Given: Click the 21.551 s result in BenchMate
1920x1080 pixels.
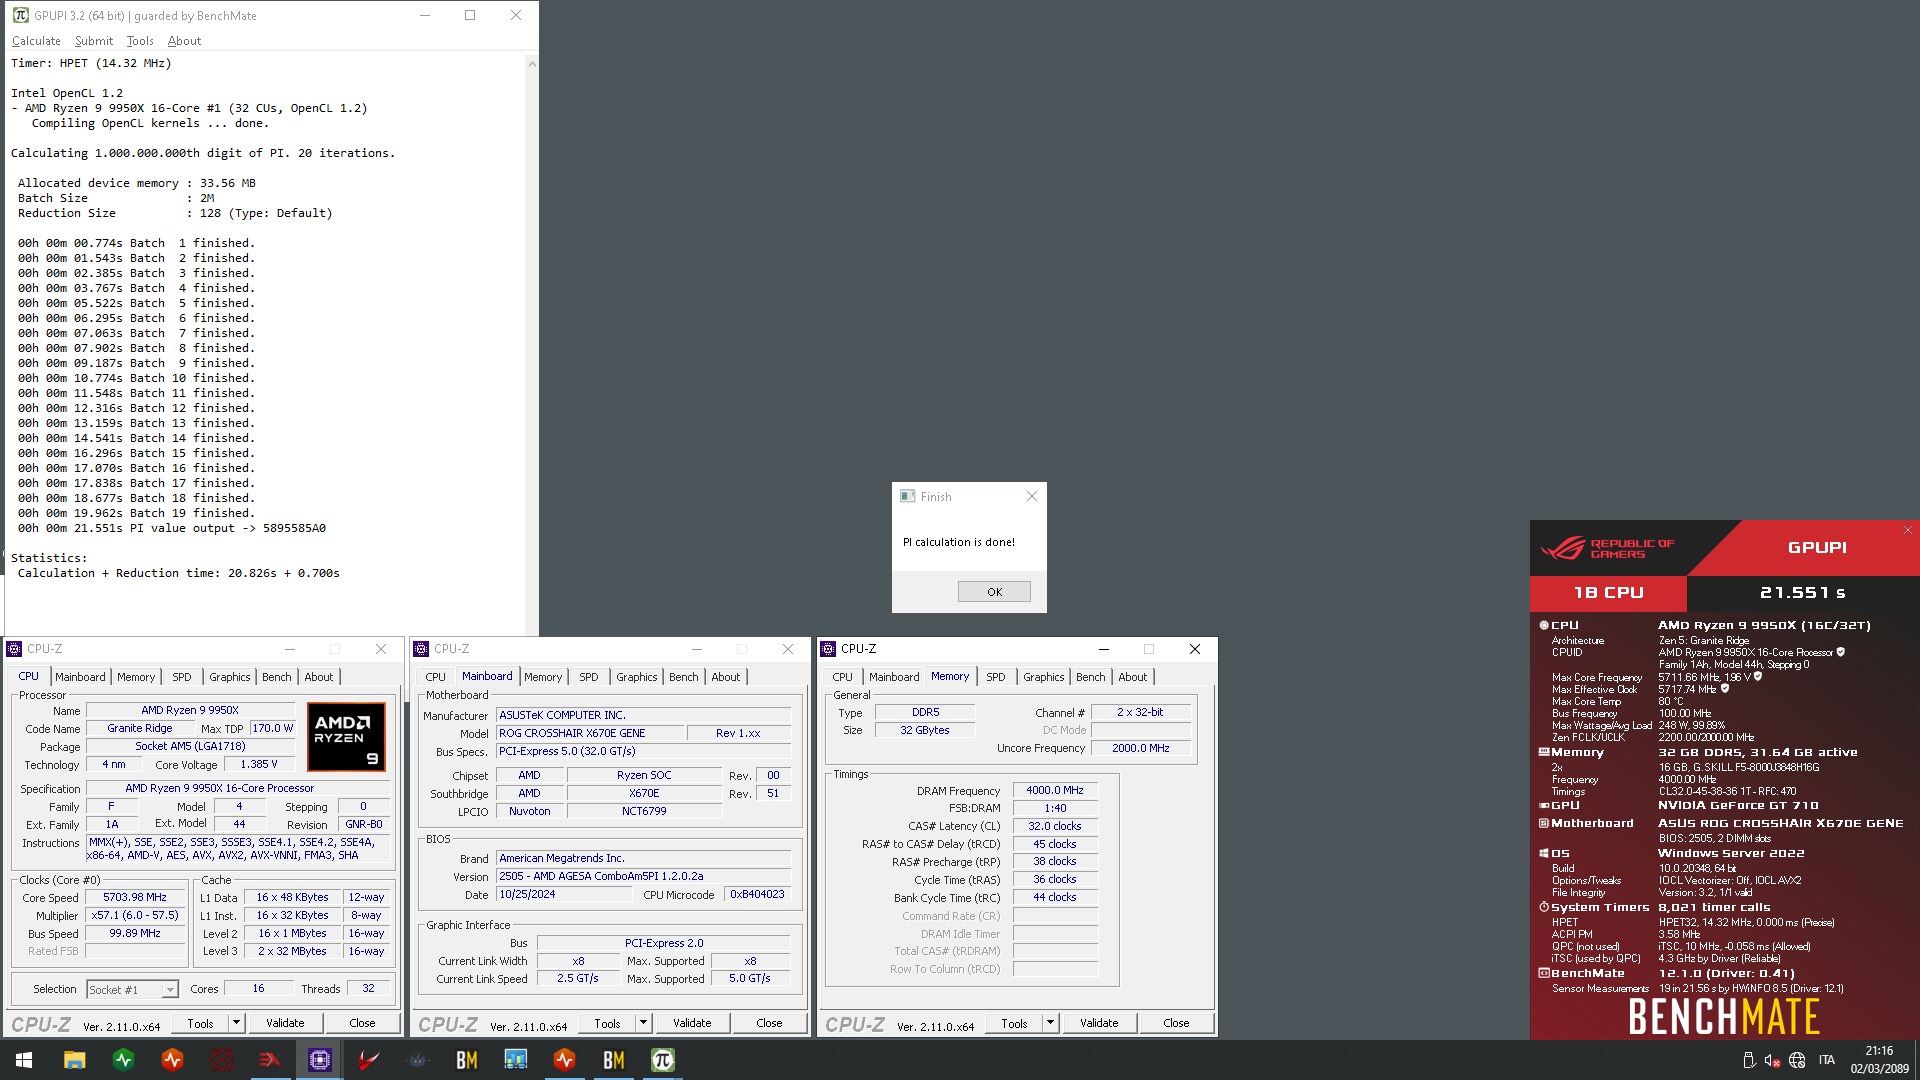Looking at the screenshot, I should pyautogui.click(x=1802, y=593).
